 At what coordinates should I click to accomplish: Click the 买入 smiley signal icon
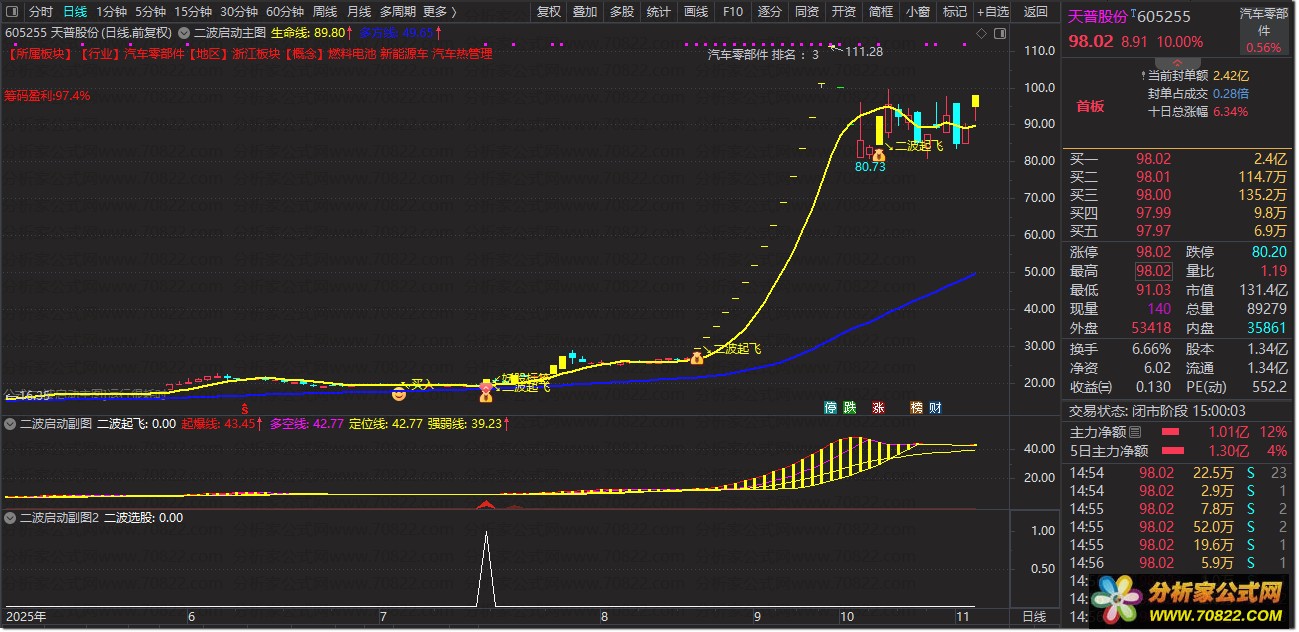click(x=399, y=393)
